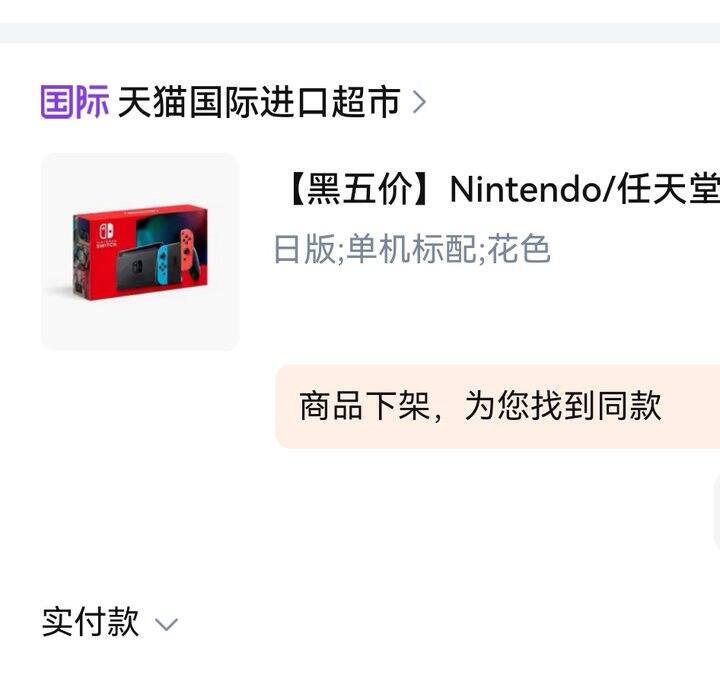The height and width of the screenshot is (675, 720).
Task: Click the 日版 specification text
Action: coord(304,249)
